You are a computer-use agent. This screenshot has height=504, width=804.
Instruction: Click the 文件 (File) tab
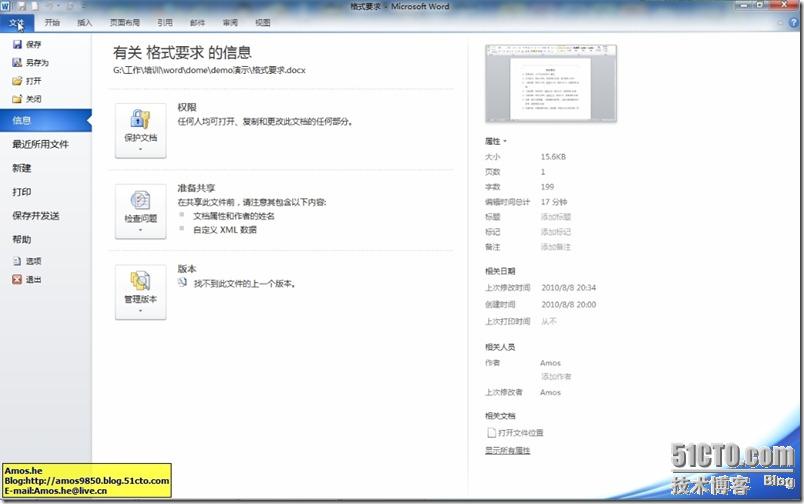tap(17, 23)
